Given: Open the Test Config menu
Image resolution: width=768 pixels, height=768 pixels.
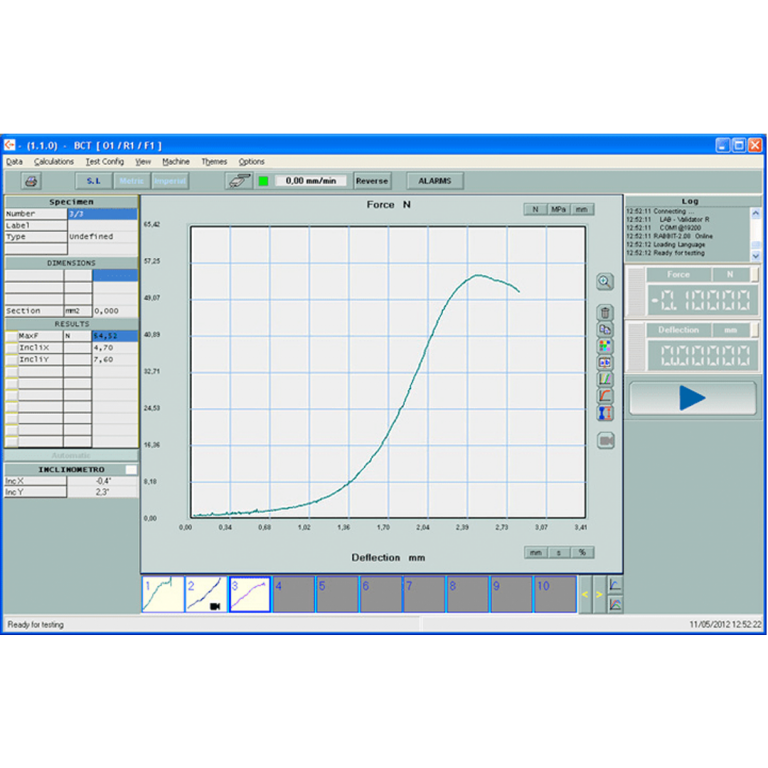Looking at the screenshot, I should pos(104,161).
